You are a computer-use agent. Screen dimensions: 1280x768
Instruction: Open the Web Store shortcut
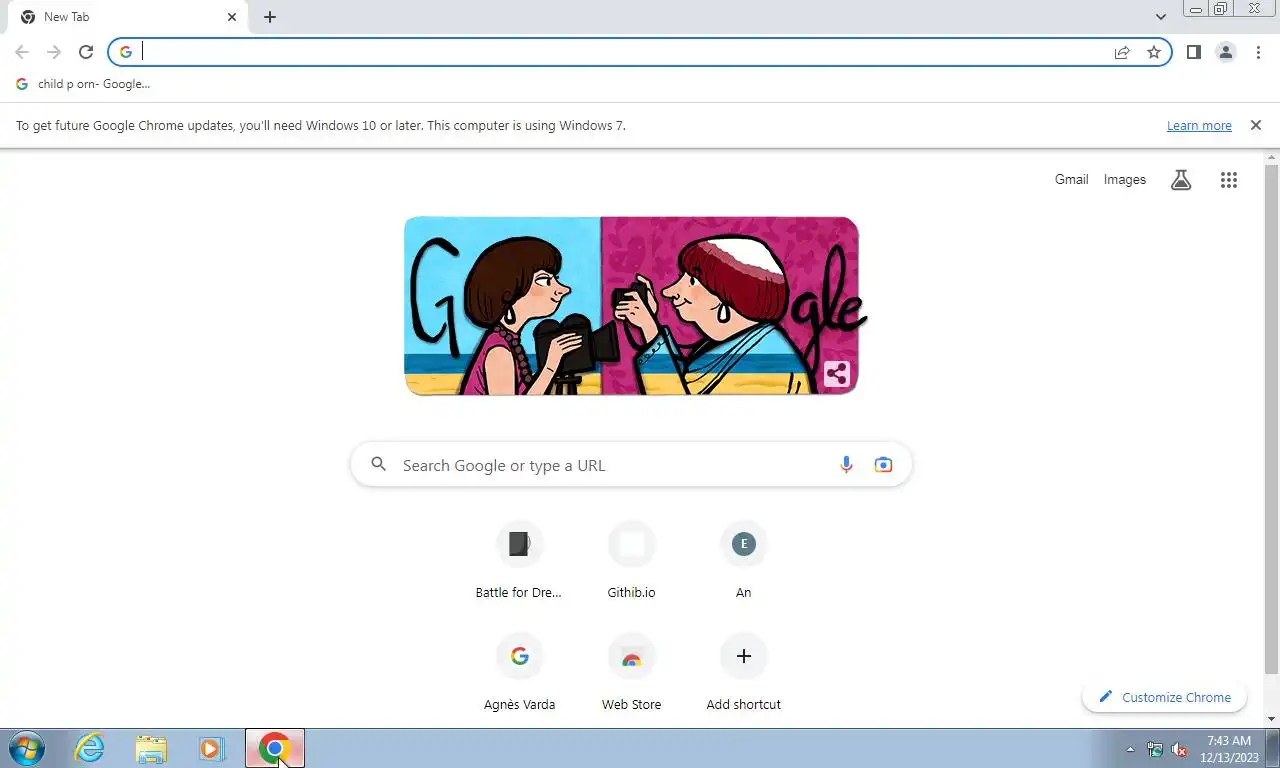(x=631, y=672)
